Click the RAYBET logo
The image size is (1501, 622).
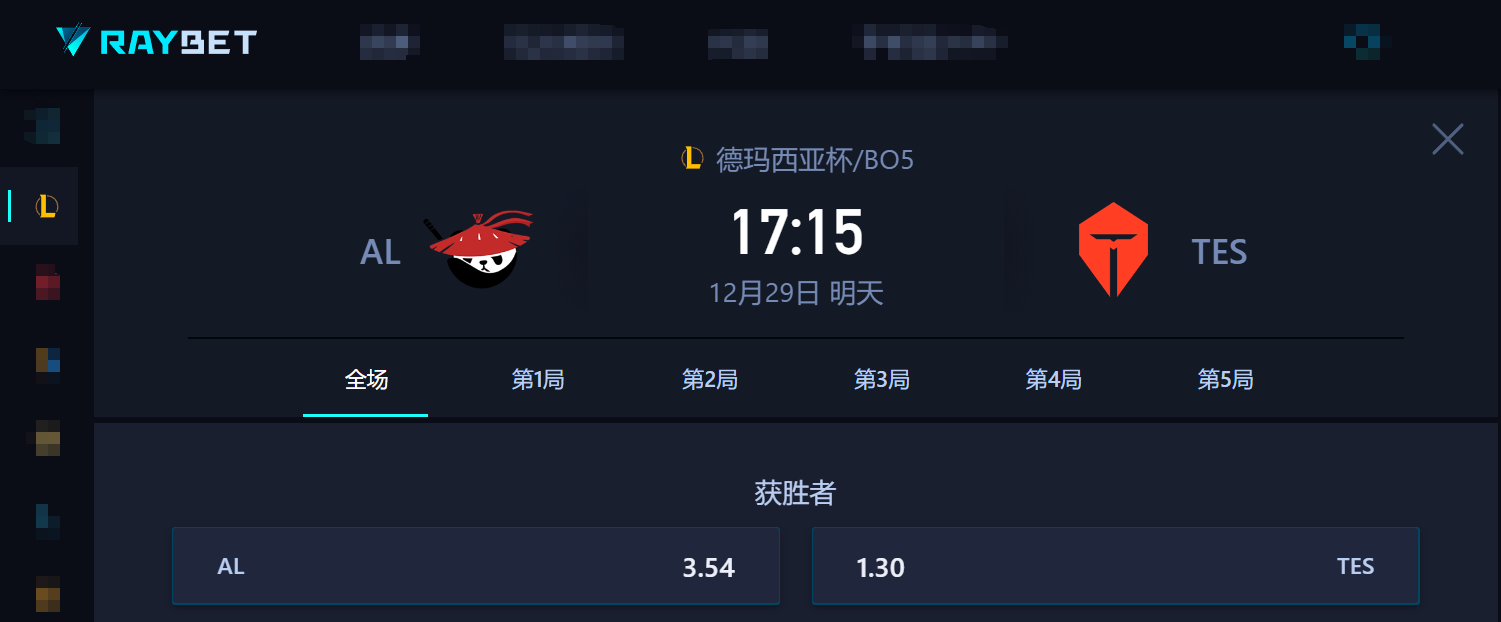[x=157, y=41]
